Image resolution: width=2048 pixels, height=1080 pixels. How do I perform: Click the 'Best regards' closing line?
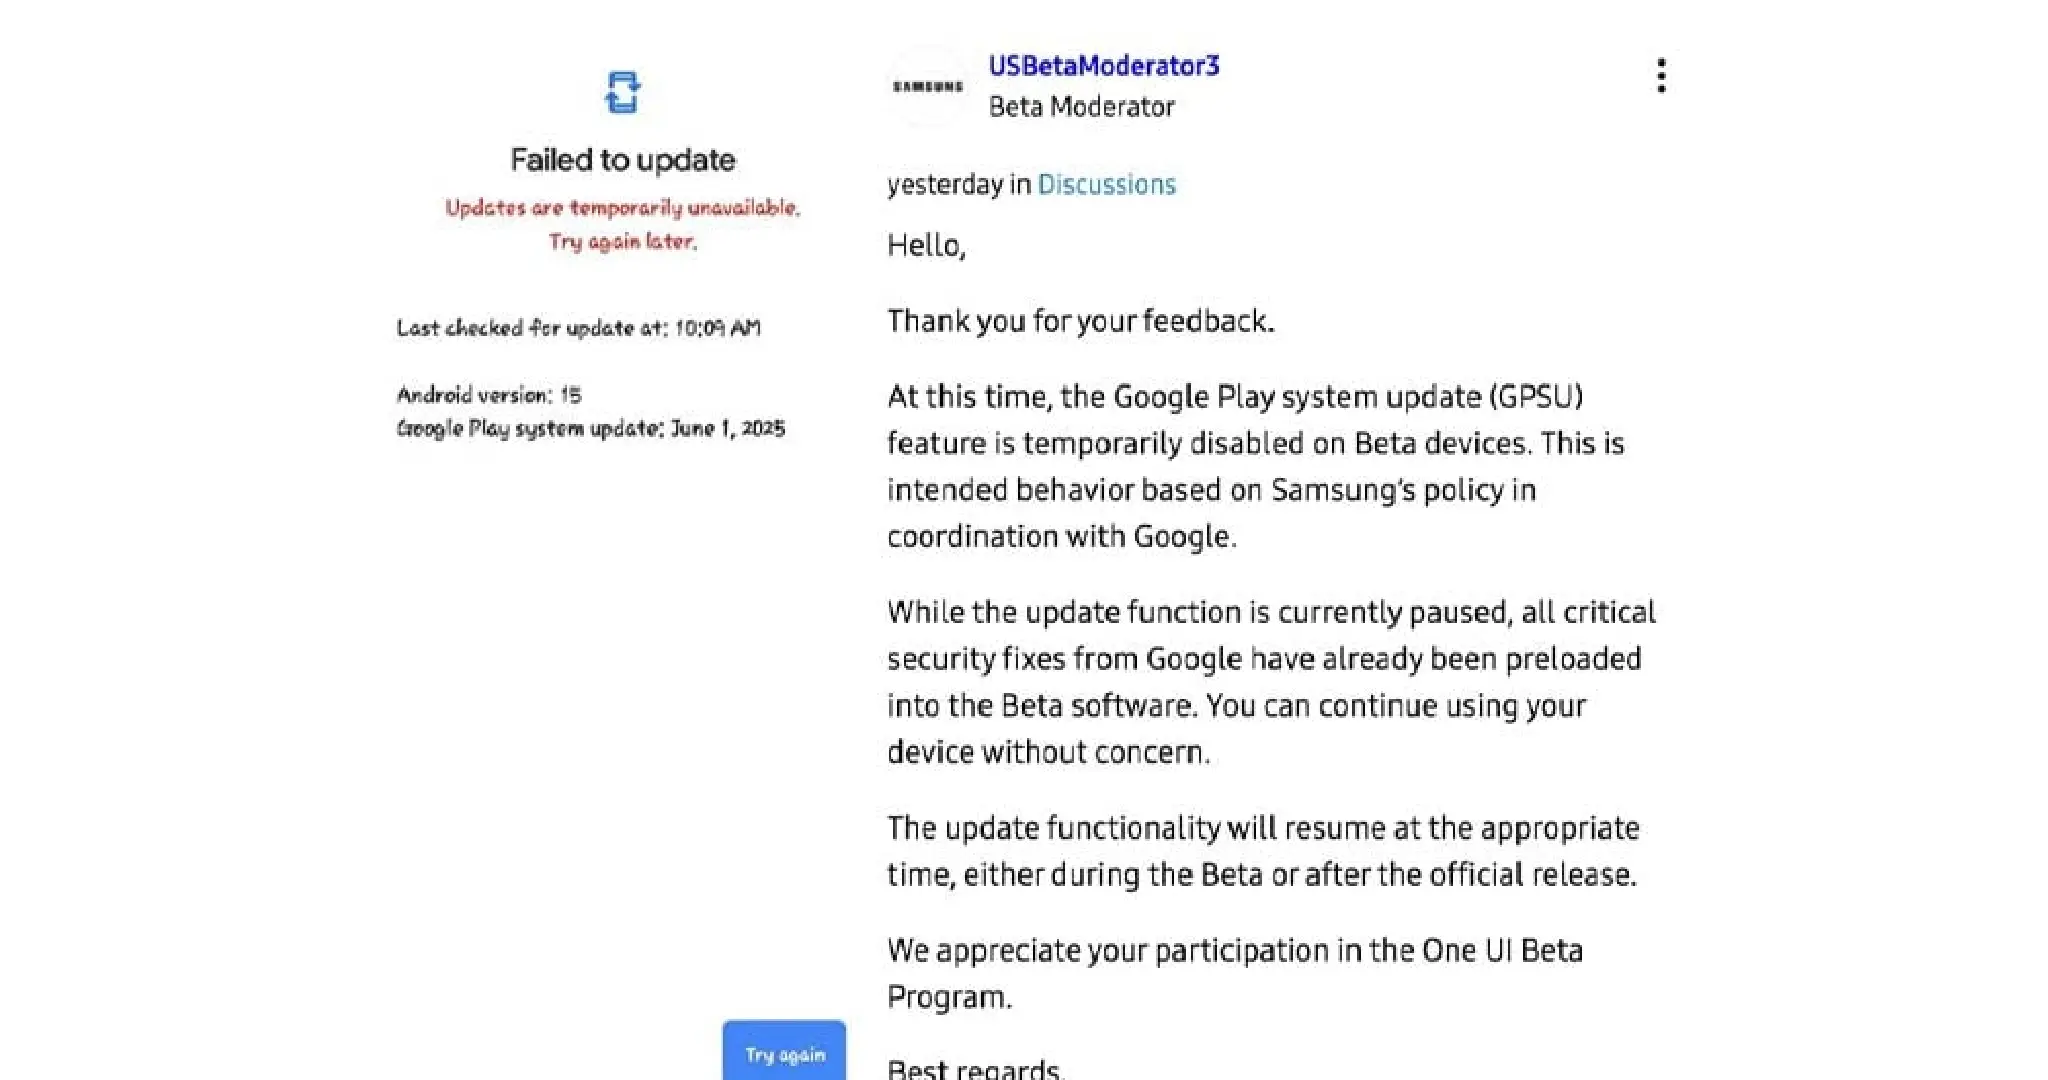click(975, 1068)
